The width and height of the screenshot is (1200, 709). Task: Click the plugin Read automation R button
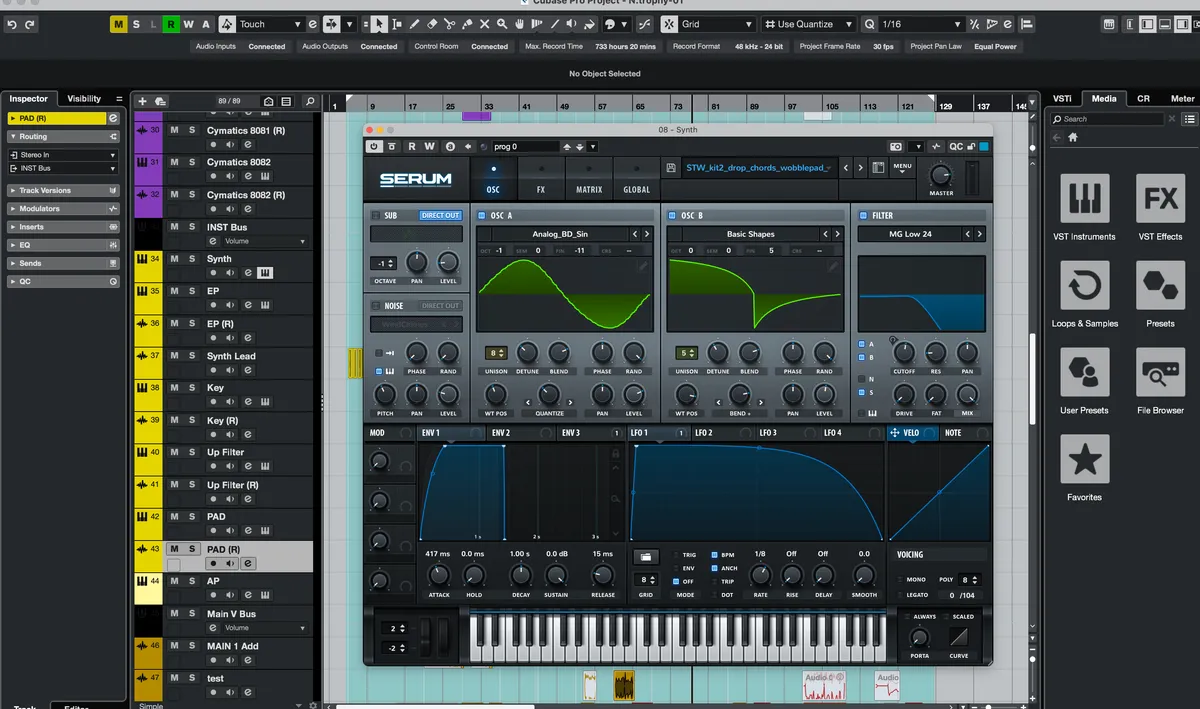point(411,146)
